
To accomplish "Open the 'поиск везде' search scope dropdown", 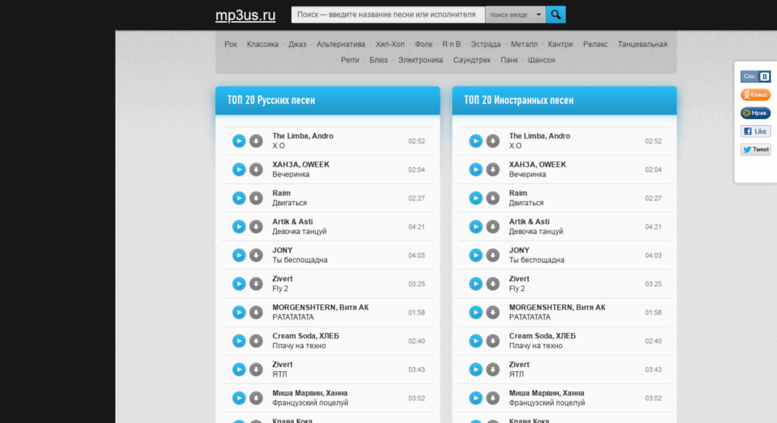I will tap(515, 14).
